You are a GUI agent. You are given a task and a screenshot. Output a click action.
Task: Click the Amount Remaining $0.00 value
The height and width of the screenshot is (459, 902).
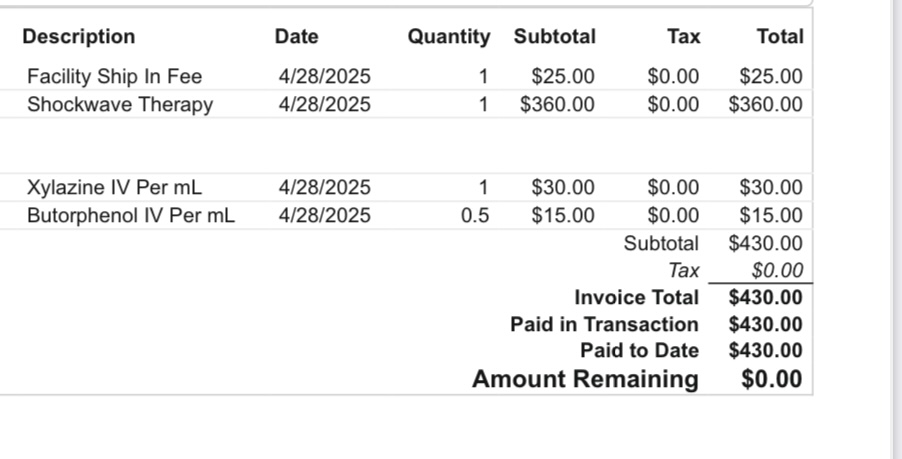point(771,380)
